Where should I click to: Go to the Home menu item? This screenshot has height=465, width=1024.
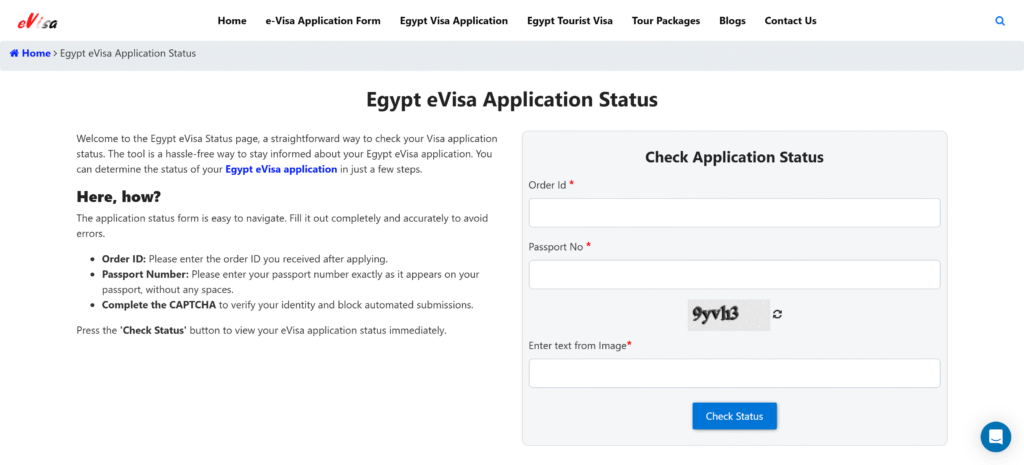[x=232, y=21]
